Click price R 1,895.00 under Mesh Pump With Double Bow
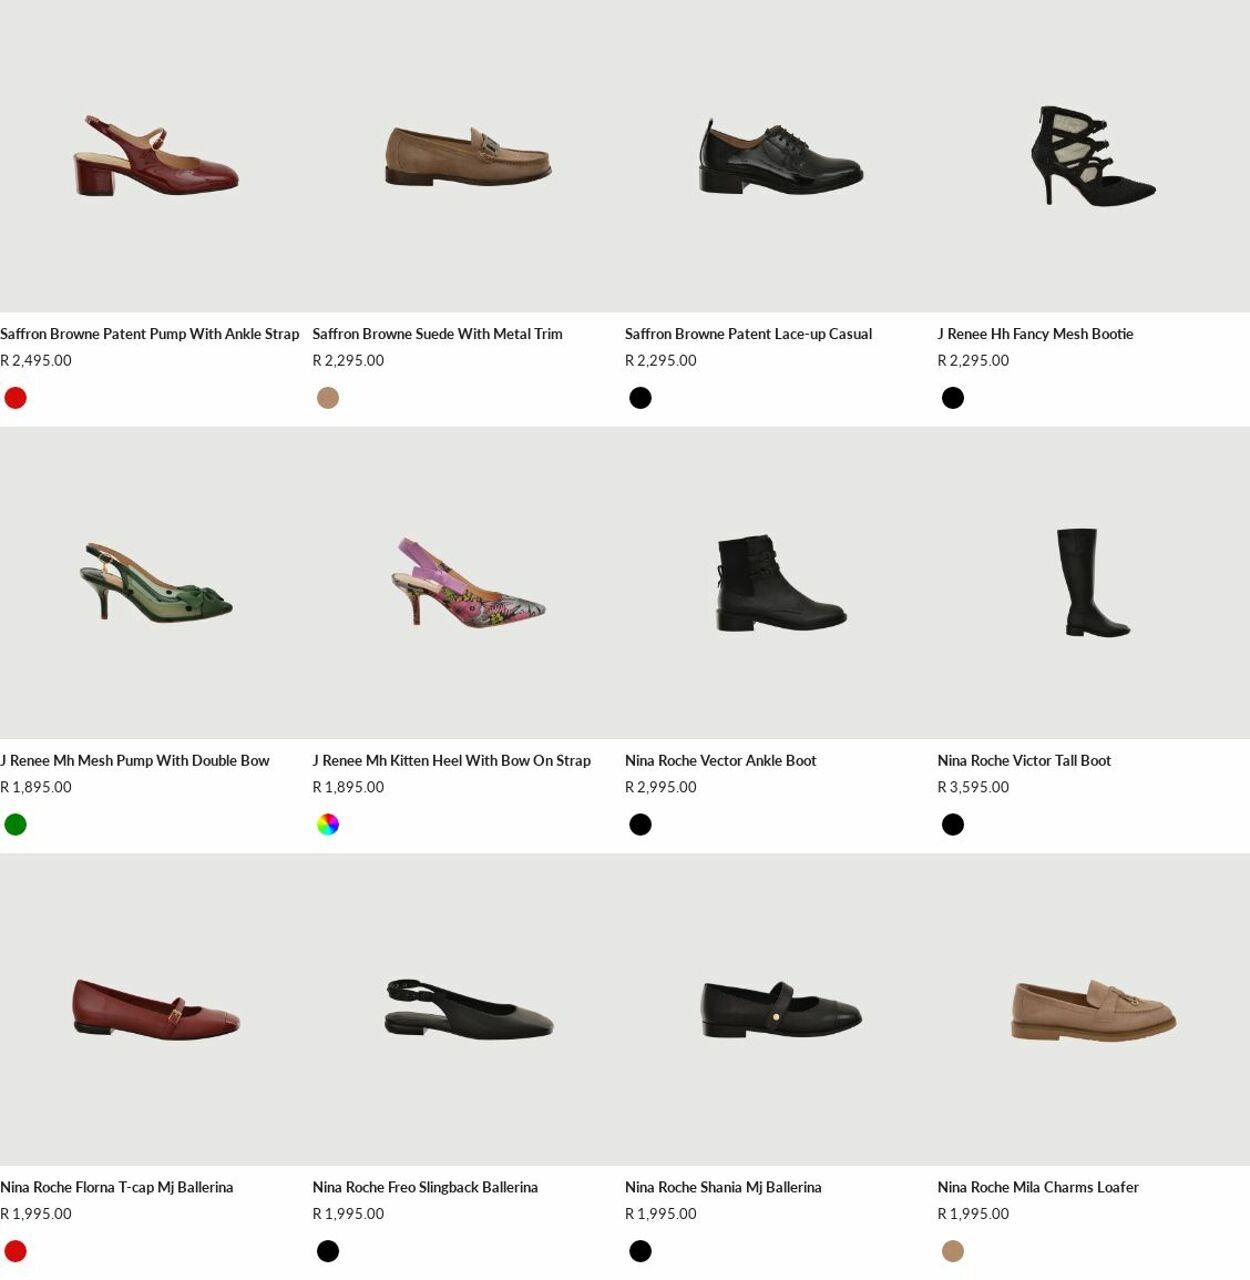This screenshot has height=1280, width=1250. click(x=36, y=788)
